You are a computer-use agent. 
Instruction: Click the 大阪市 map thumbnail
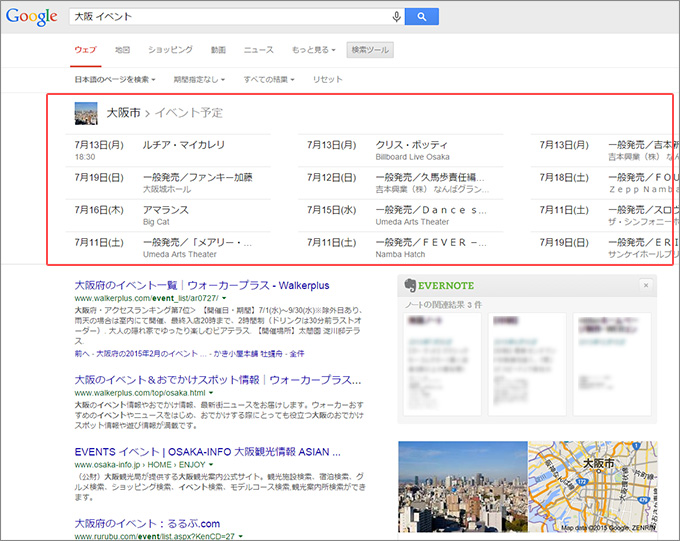[x=593, y=487]
